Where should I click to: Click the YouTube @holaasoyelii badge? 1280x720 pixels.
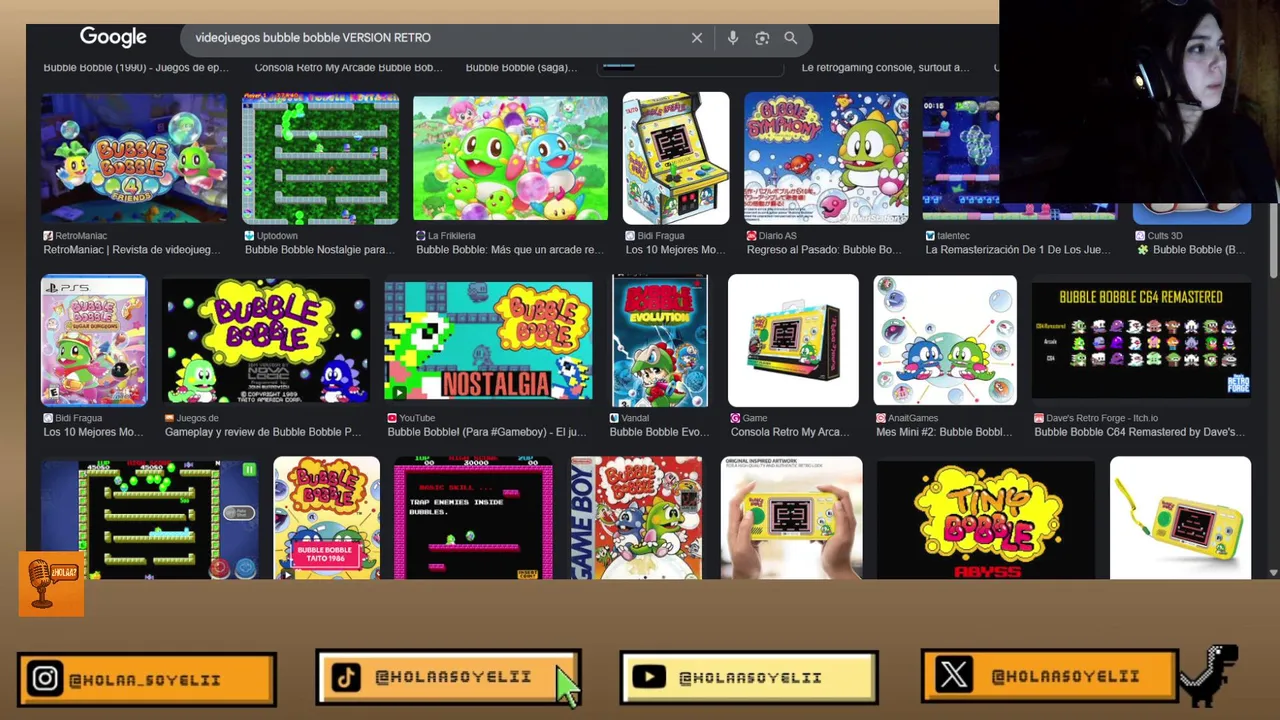tap(749, 678)
